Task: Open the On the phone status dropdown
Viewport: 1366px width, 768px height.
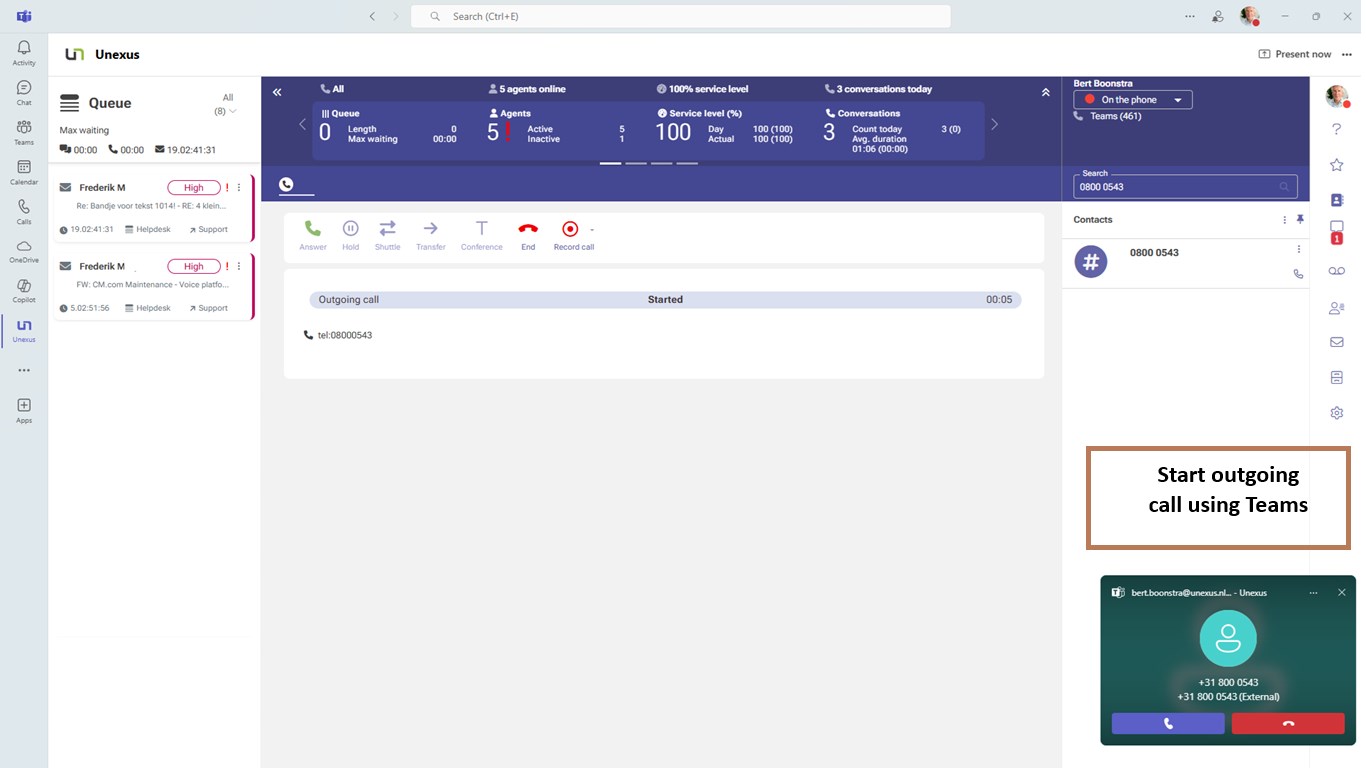Action: point(1133,100)
